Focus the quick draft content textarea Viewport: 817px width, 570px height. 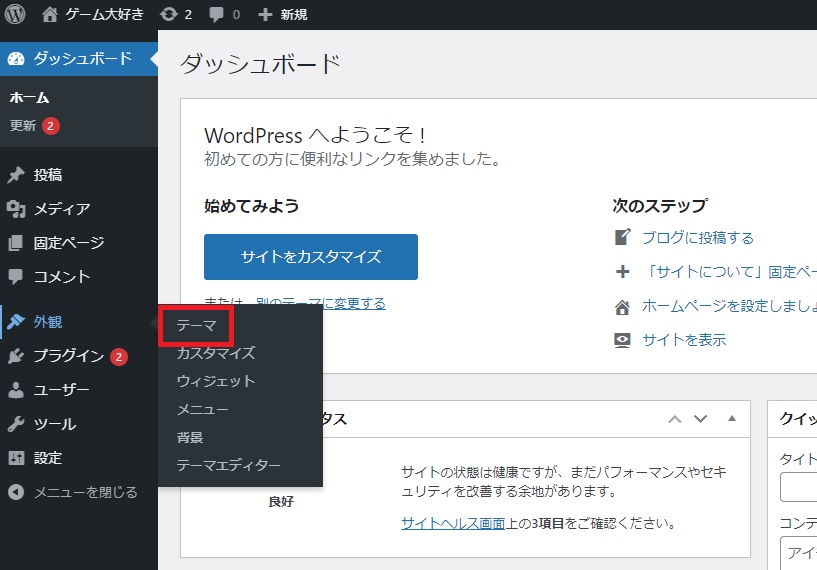tap(799, 553)
